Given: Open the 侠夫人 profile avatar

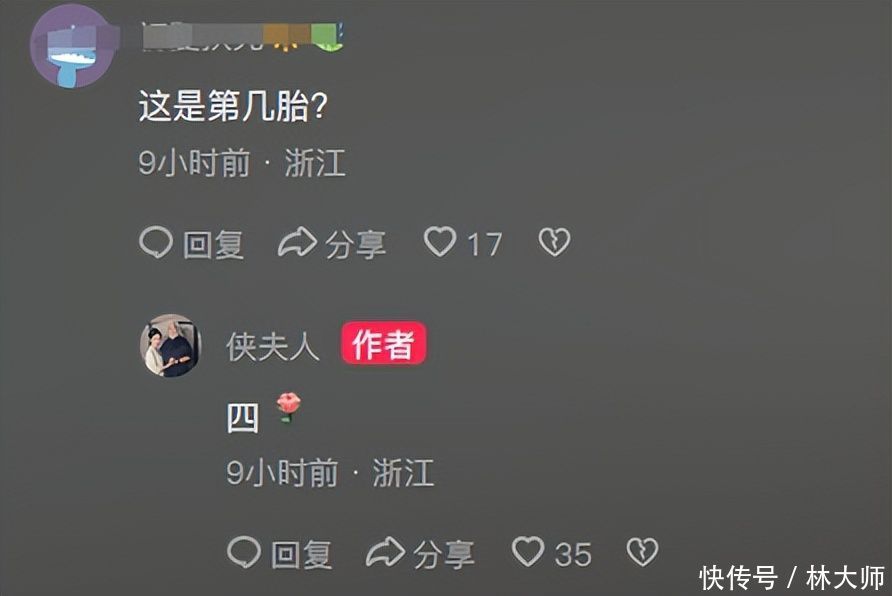Looking at the screenshot, I should click(x=171, y=345).
